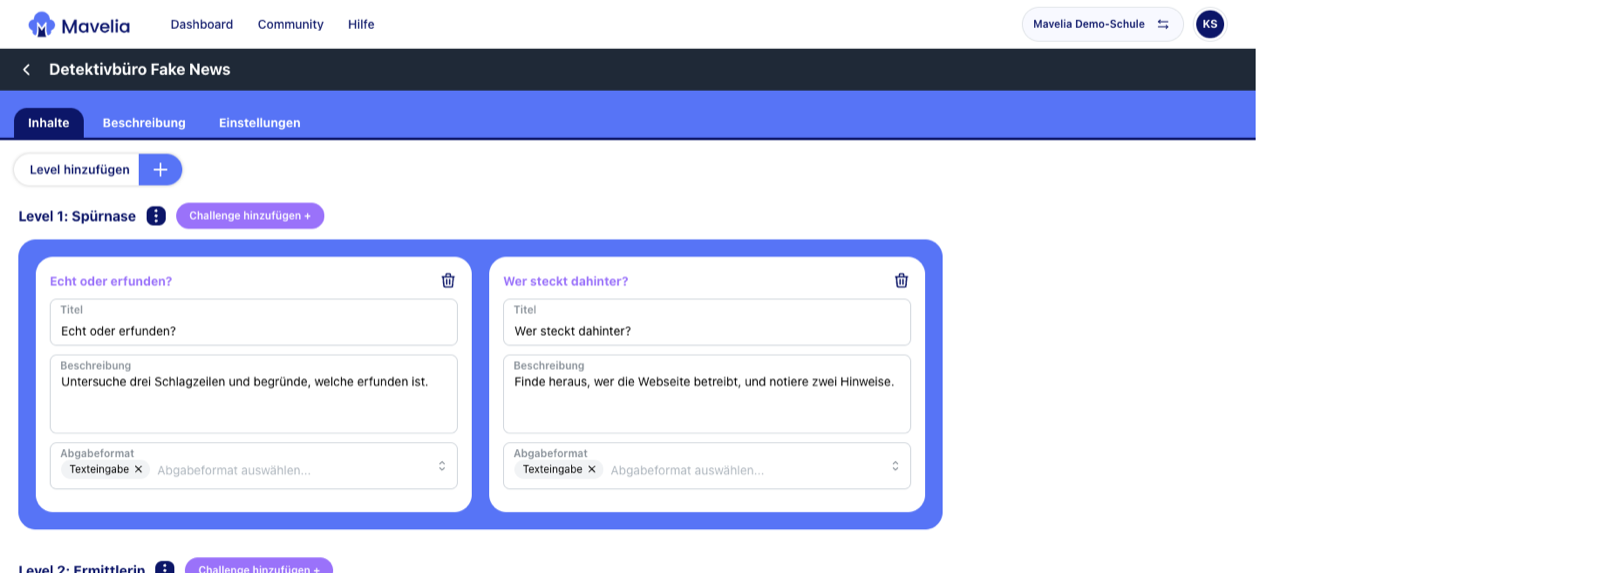Remove Texteingabe tag in 'Echt oder erfunden?' card
The height and width of the screenshot is (573, 1600).
pyautogui.click(x=139, y=469)
